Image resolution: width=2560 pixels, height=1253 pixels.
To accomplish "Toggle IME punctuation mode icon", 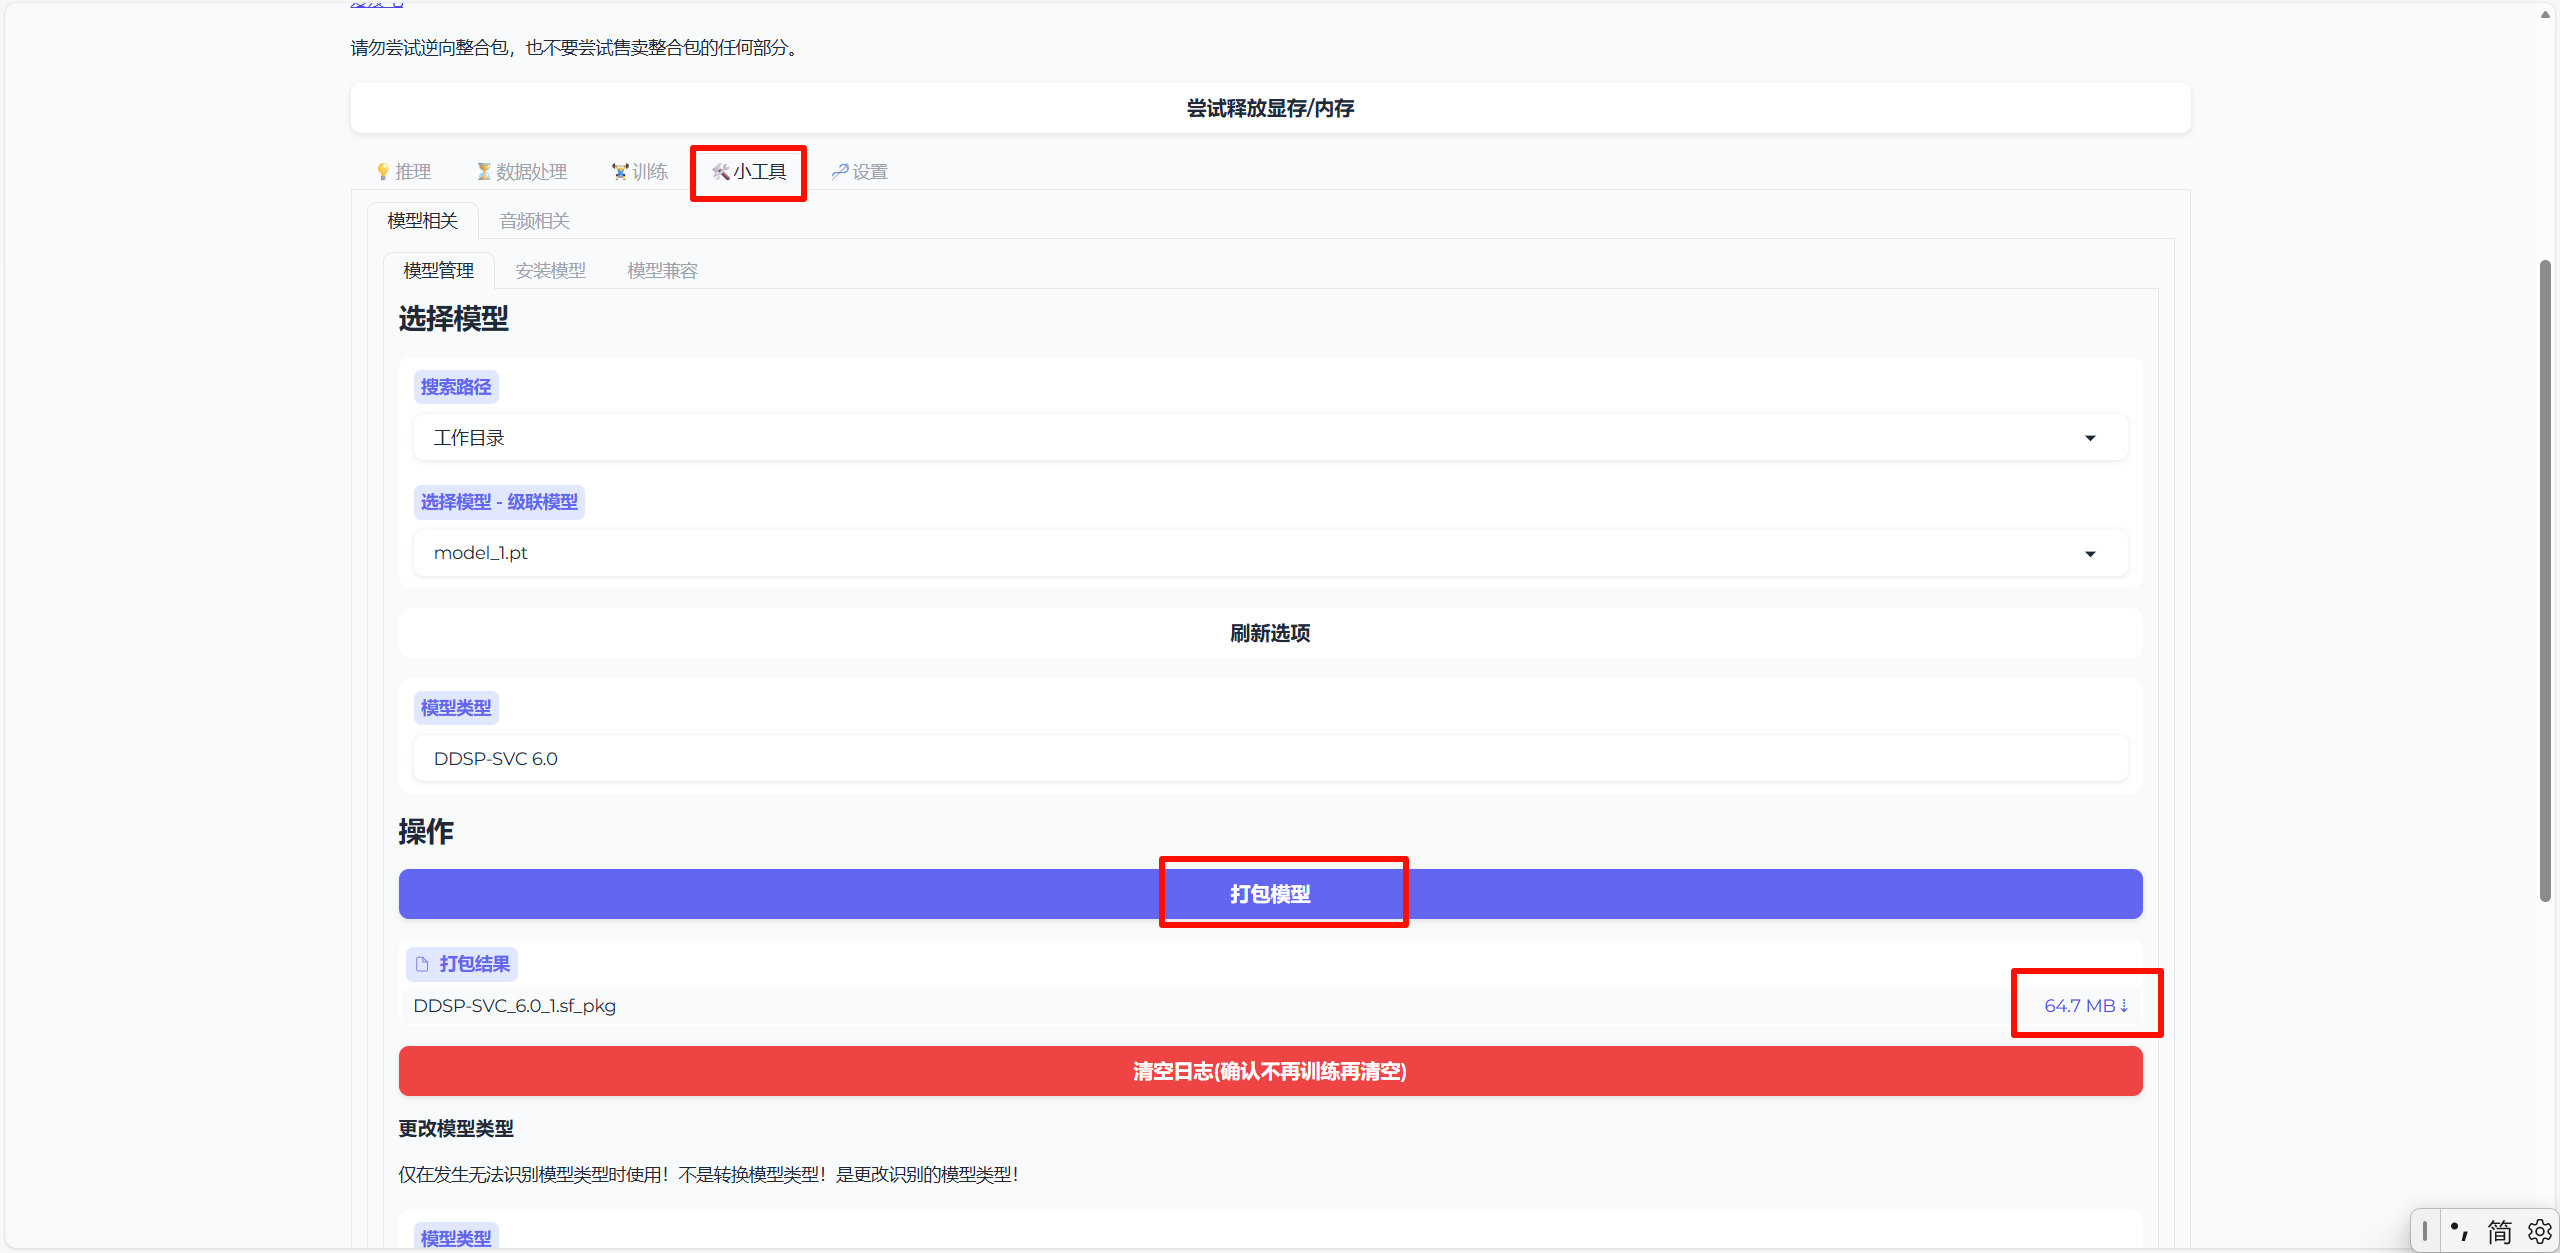I will (2460, 1232).
